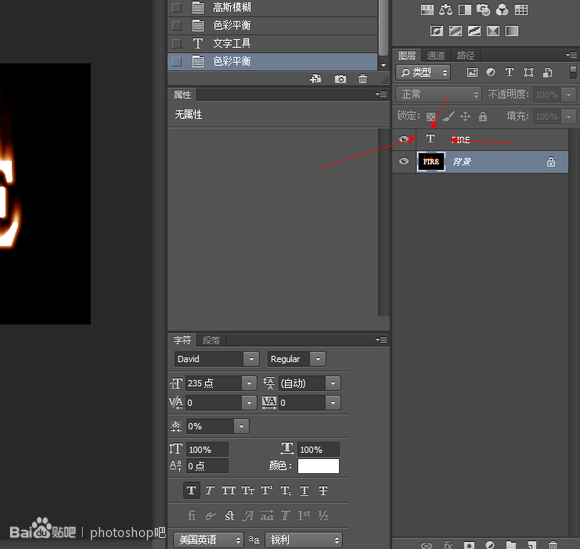The image size is (580, 549).
Task: Open the white text 颜色 color swatch
Action: (x=318, y=466)
